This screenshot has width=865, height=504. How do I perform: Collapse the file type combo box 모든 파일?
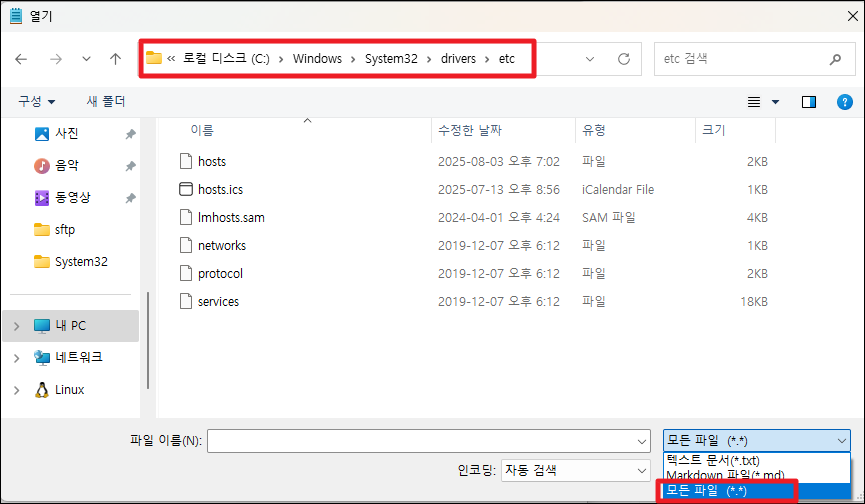(x=756, y=441)
